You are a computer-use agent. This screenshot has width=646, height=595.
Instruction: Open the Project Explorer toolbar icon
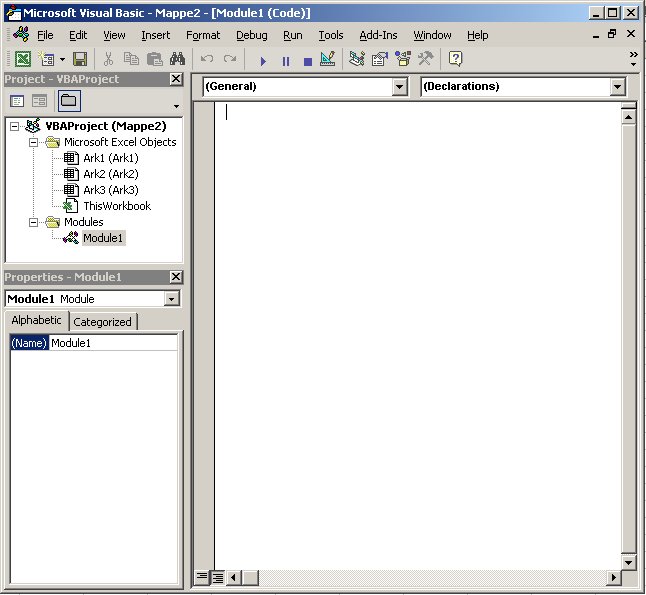coord(357,60)
